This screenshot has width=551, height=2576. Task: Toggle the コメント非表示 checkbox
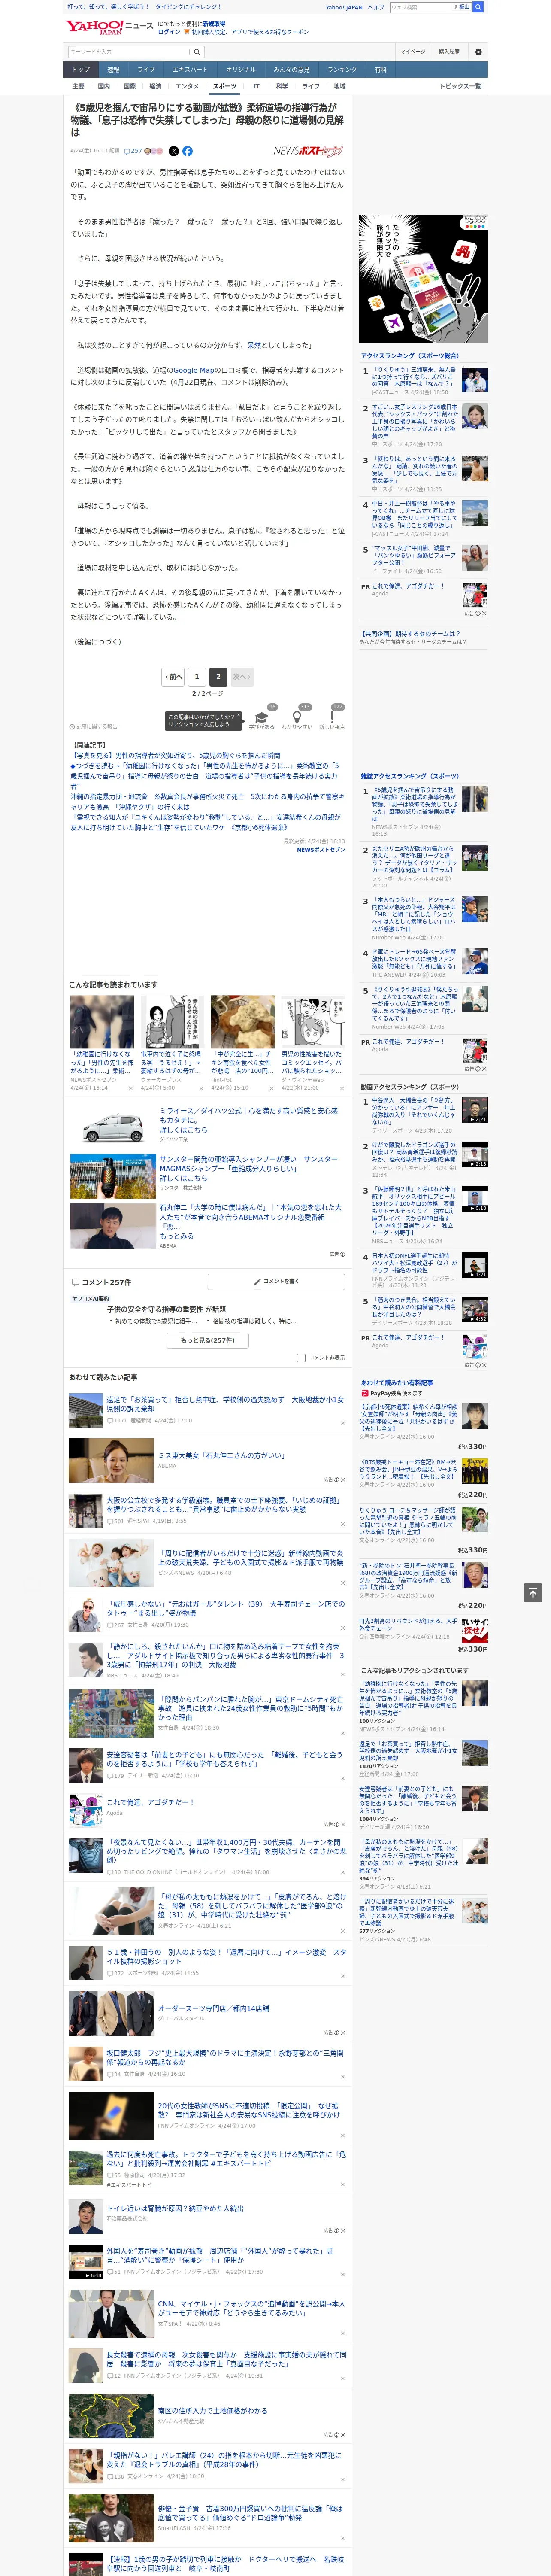click(x=301, y=1358)
